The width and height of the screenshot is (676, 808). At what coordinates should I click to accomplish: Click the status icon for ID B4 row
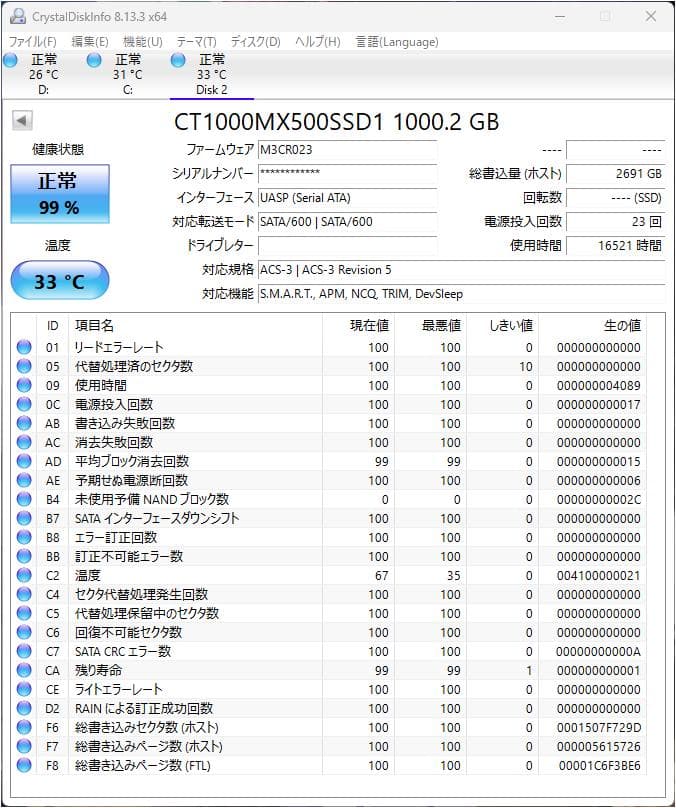[24, 499]
